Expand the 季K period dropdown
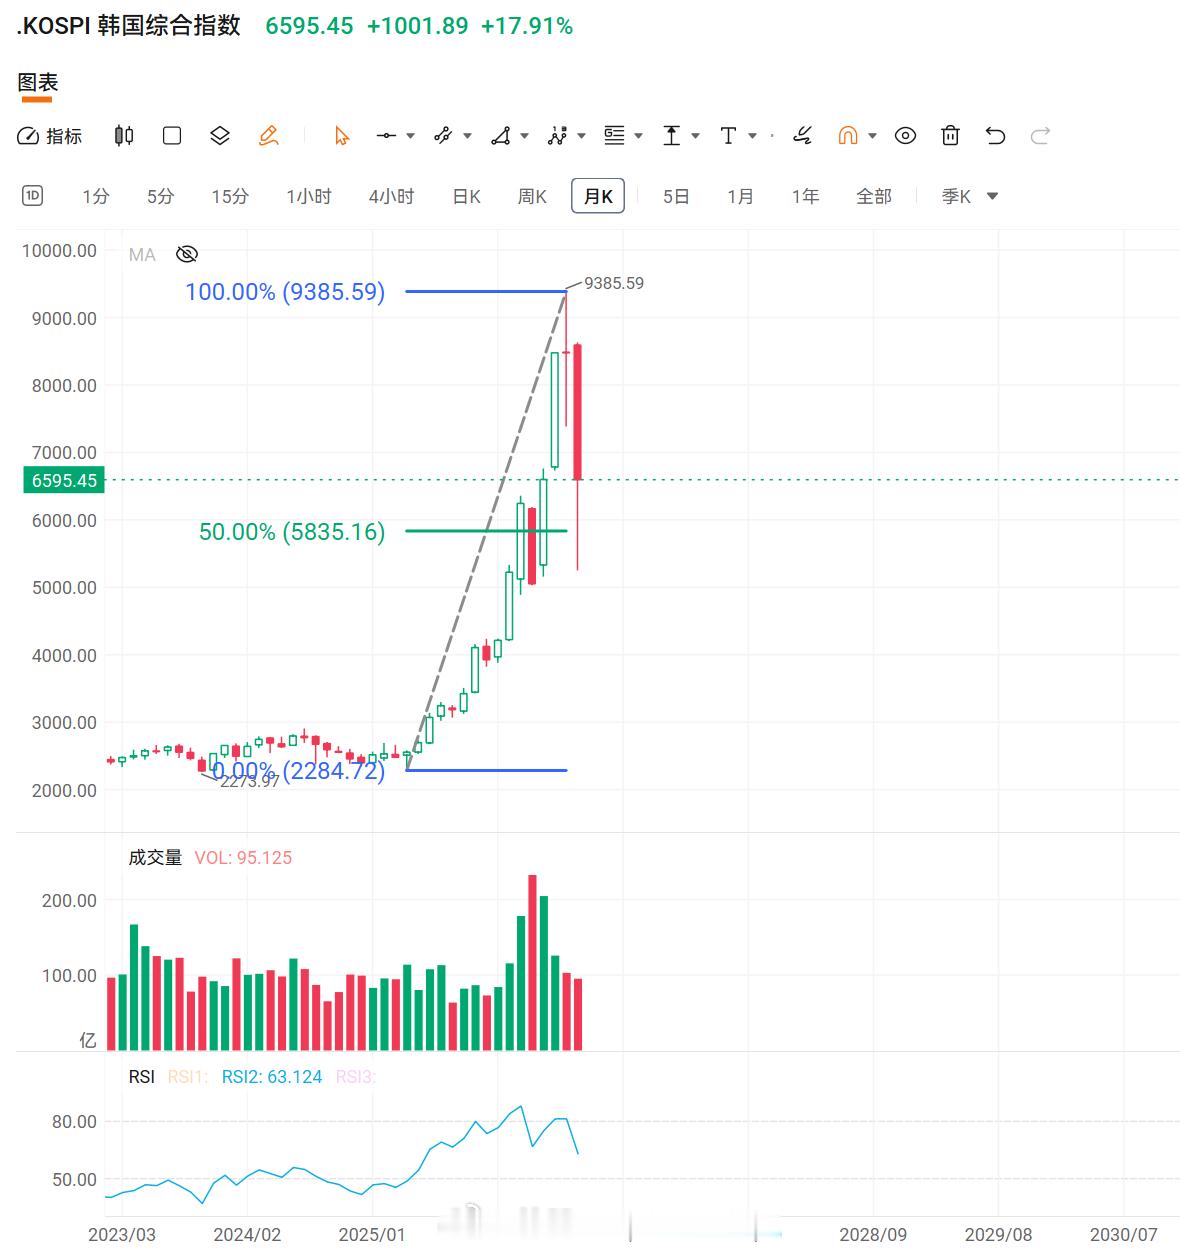The width and height of the screenshot is (1180, 1251). coord(969,196)
